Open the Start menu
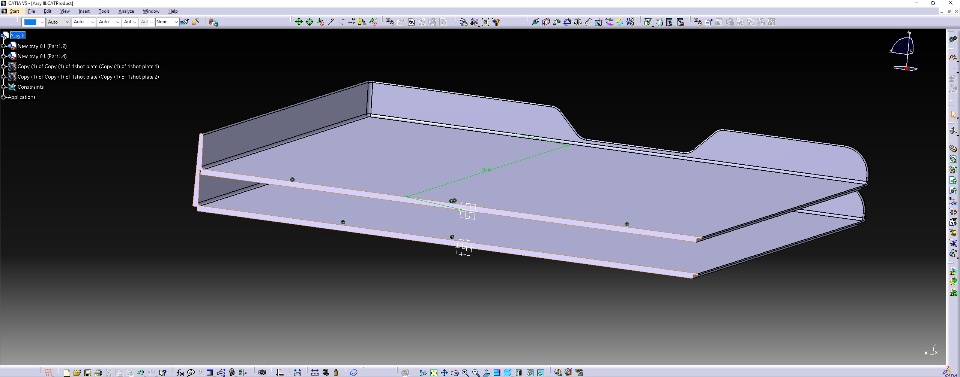 [13, 11]
